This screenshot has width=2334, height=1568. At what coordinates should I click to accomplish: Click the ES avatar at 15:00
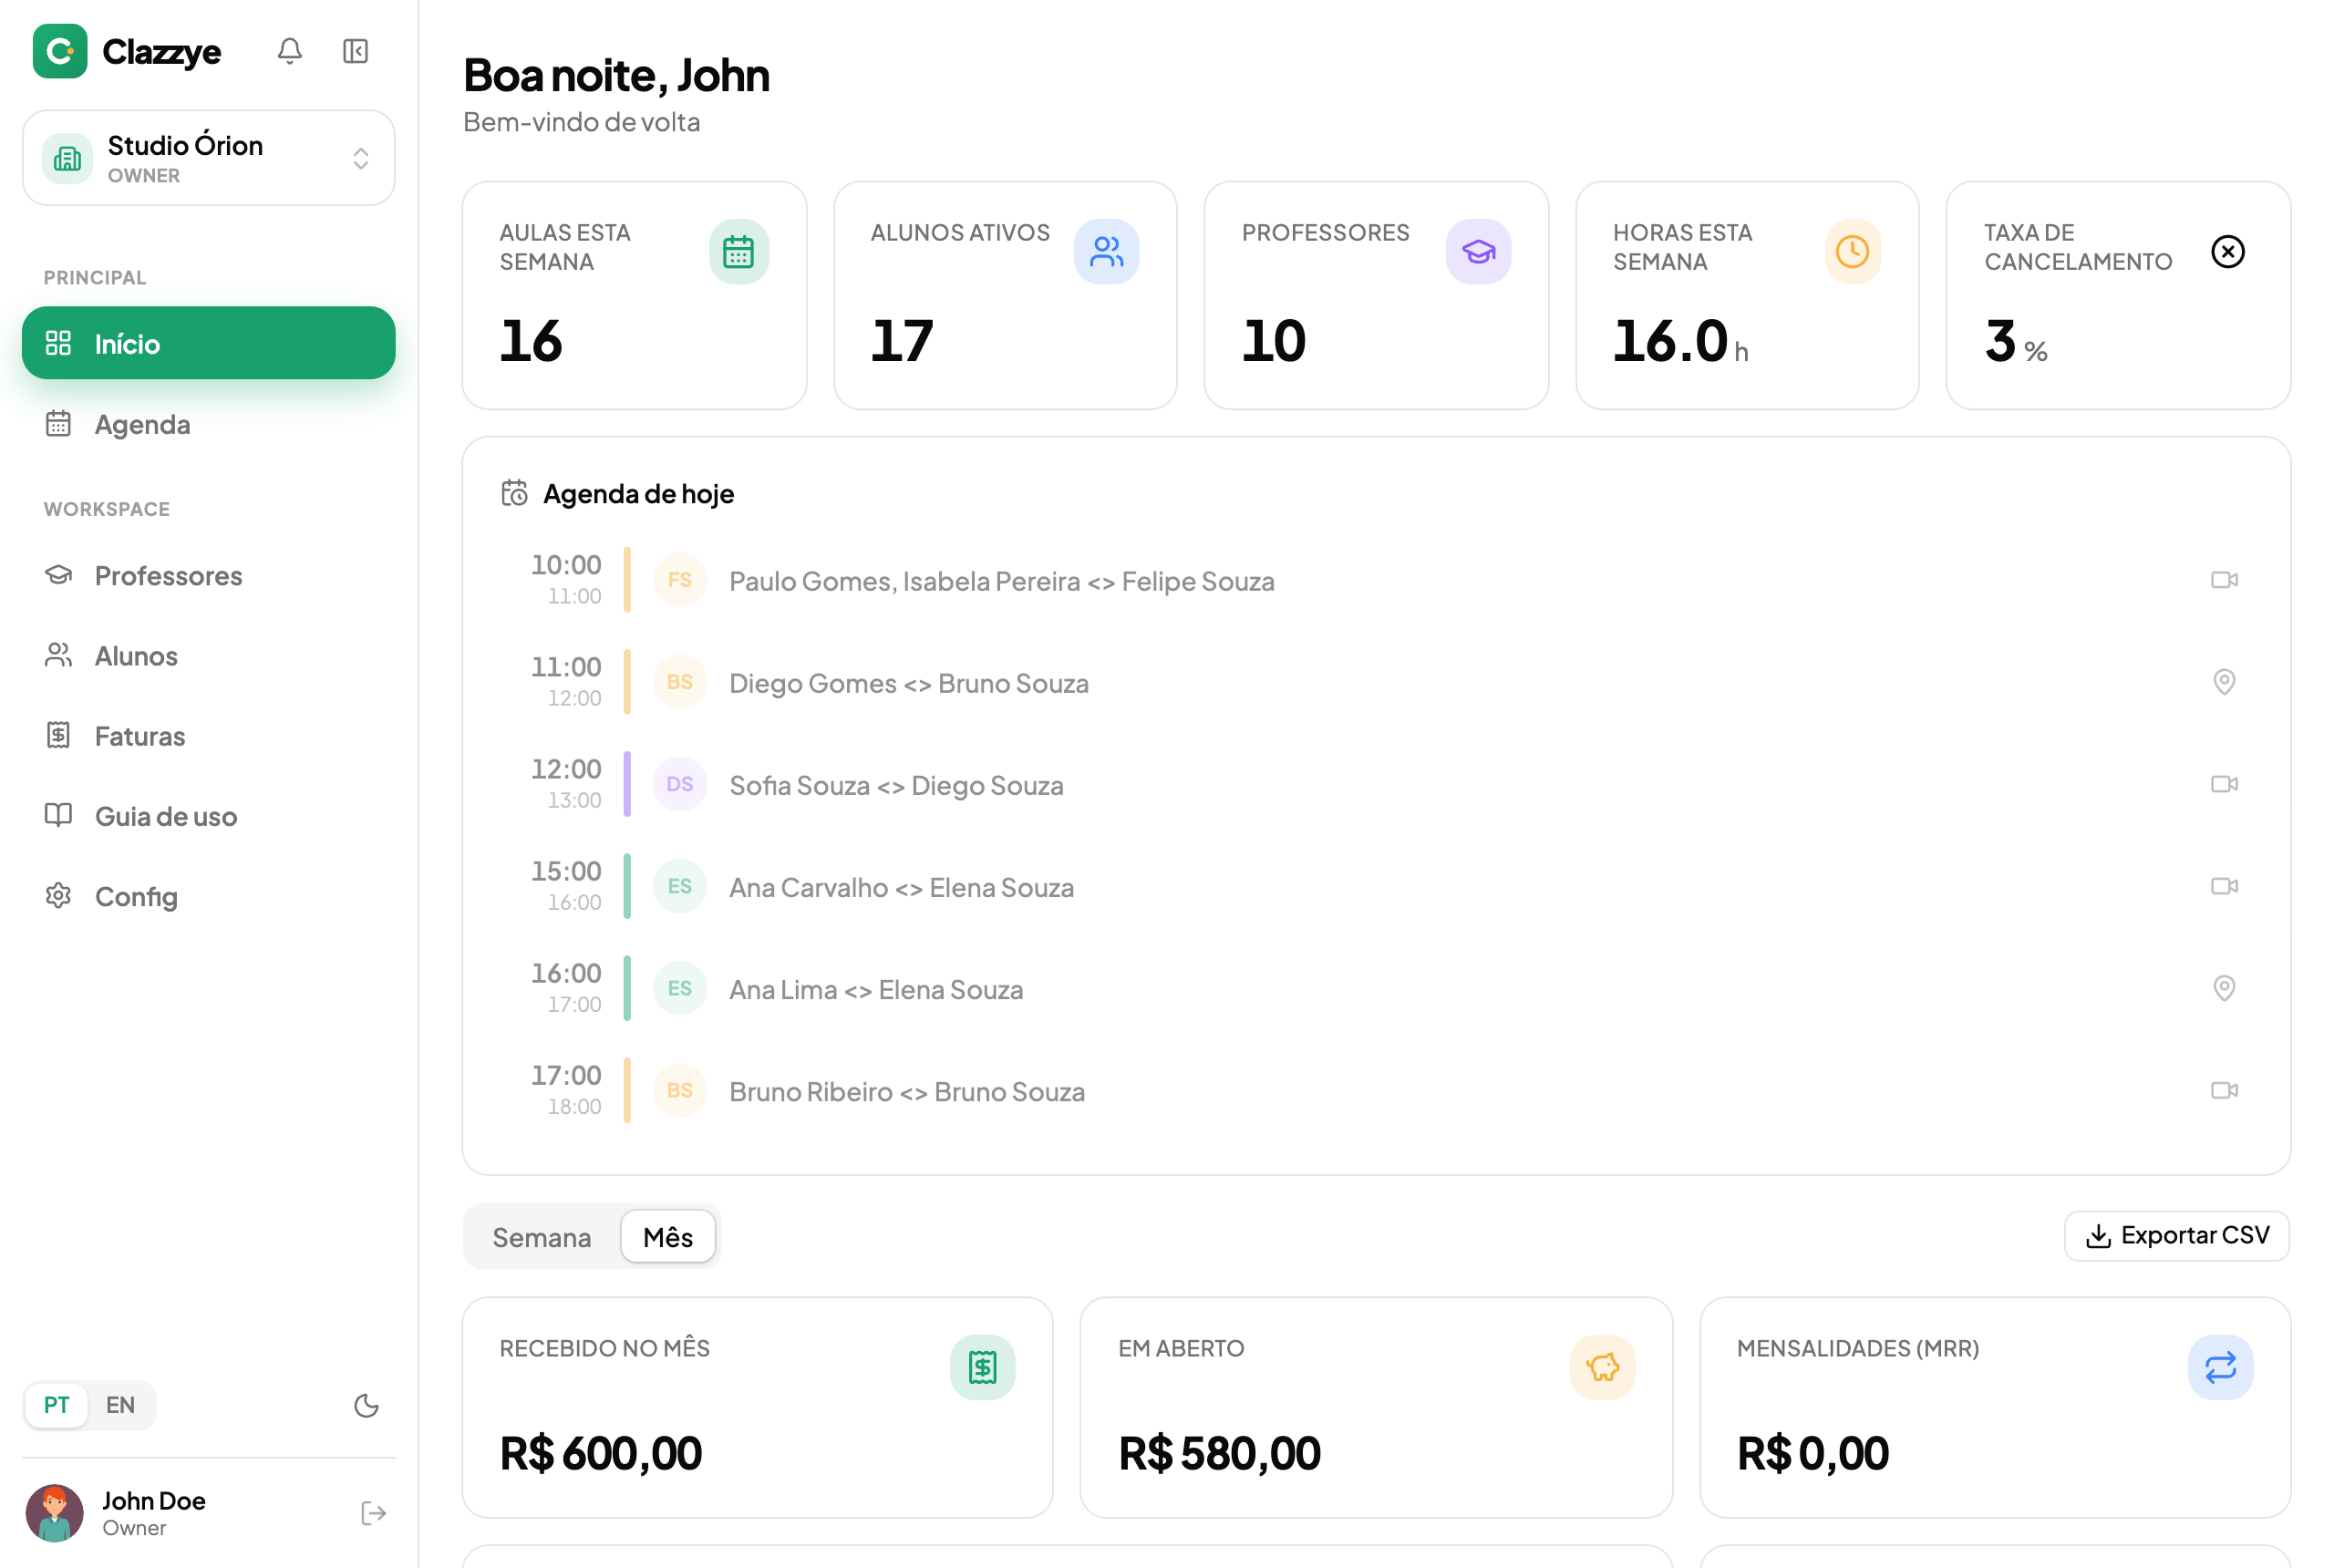[680, 886]
